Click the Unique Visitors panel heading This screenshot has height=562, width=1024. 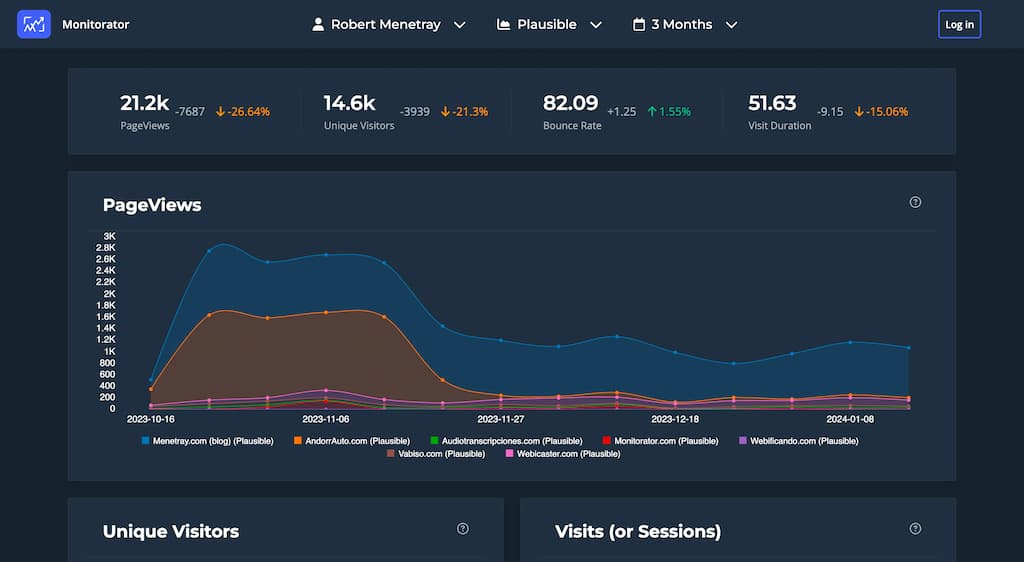171,531
